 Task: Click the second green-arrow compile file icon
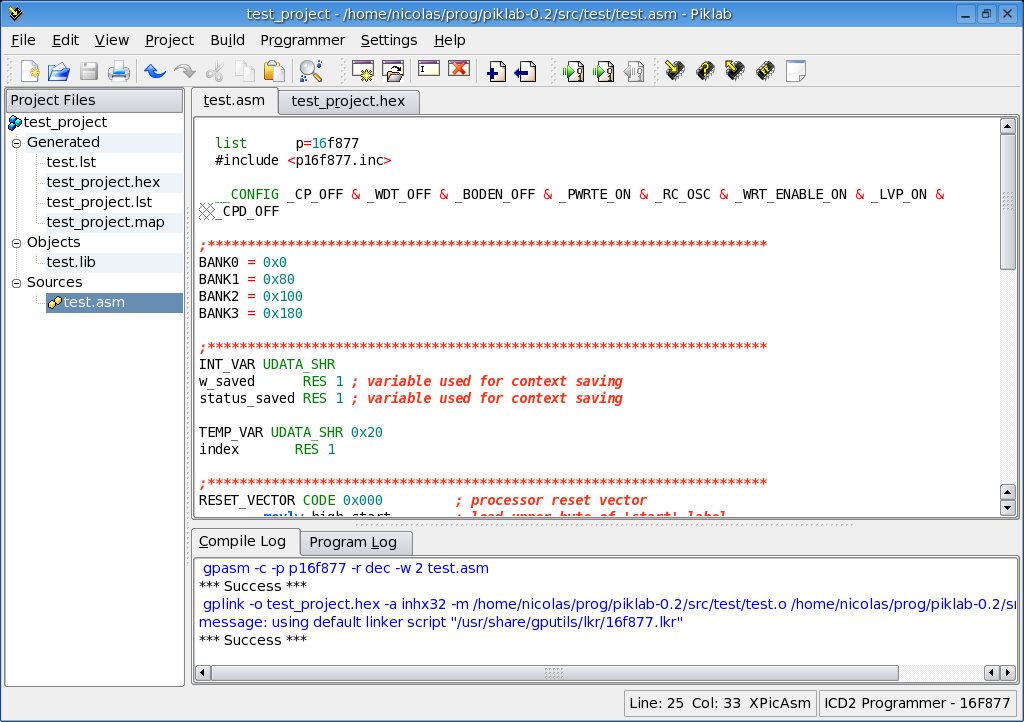tap(603, 71)
